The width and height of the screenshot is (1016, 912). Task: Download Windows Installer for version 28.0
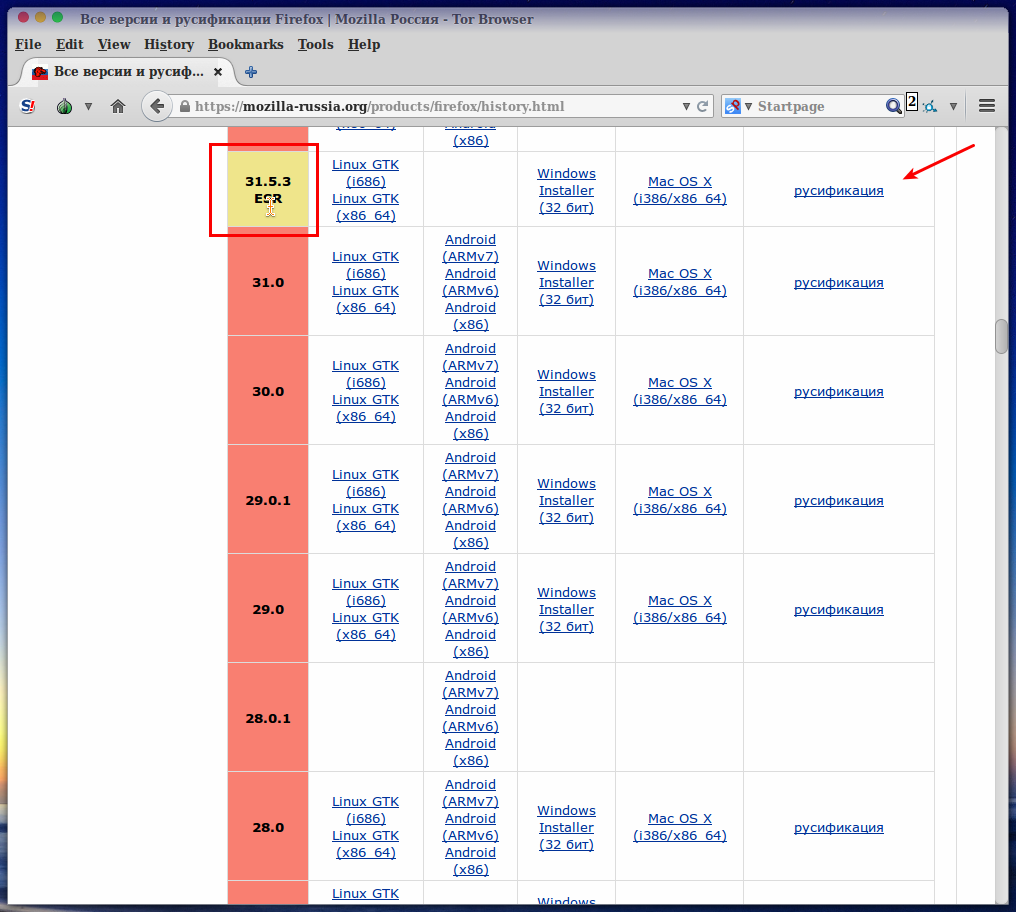coord(566,827)
